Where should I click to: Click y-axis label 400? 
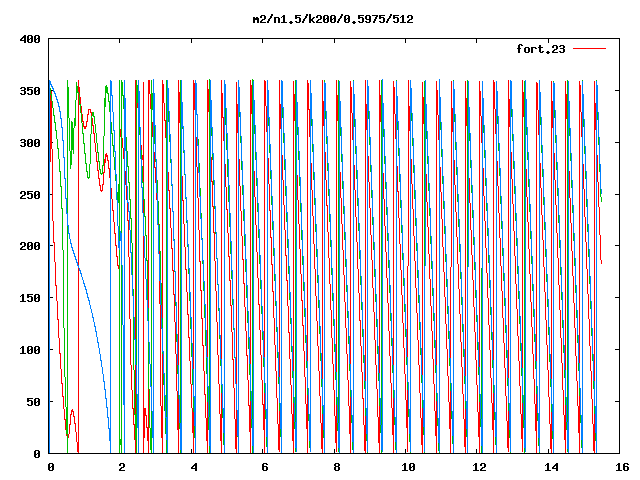[x=30, y=39]
